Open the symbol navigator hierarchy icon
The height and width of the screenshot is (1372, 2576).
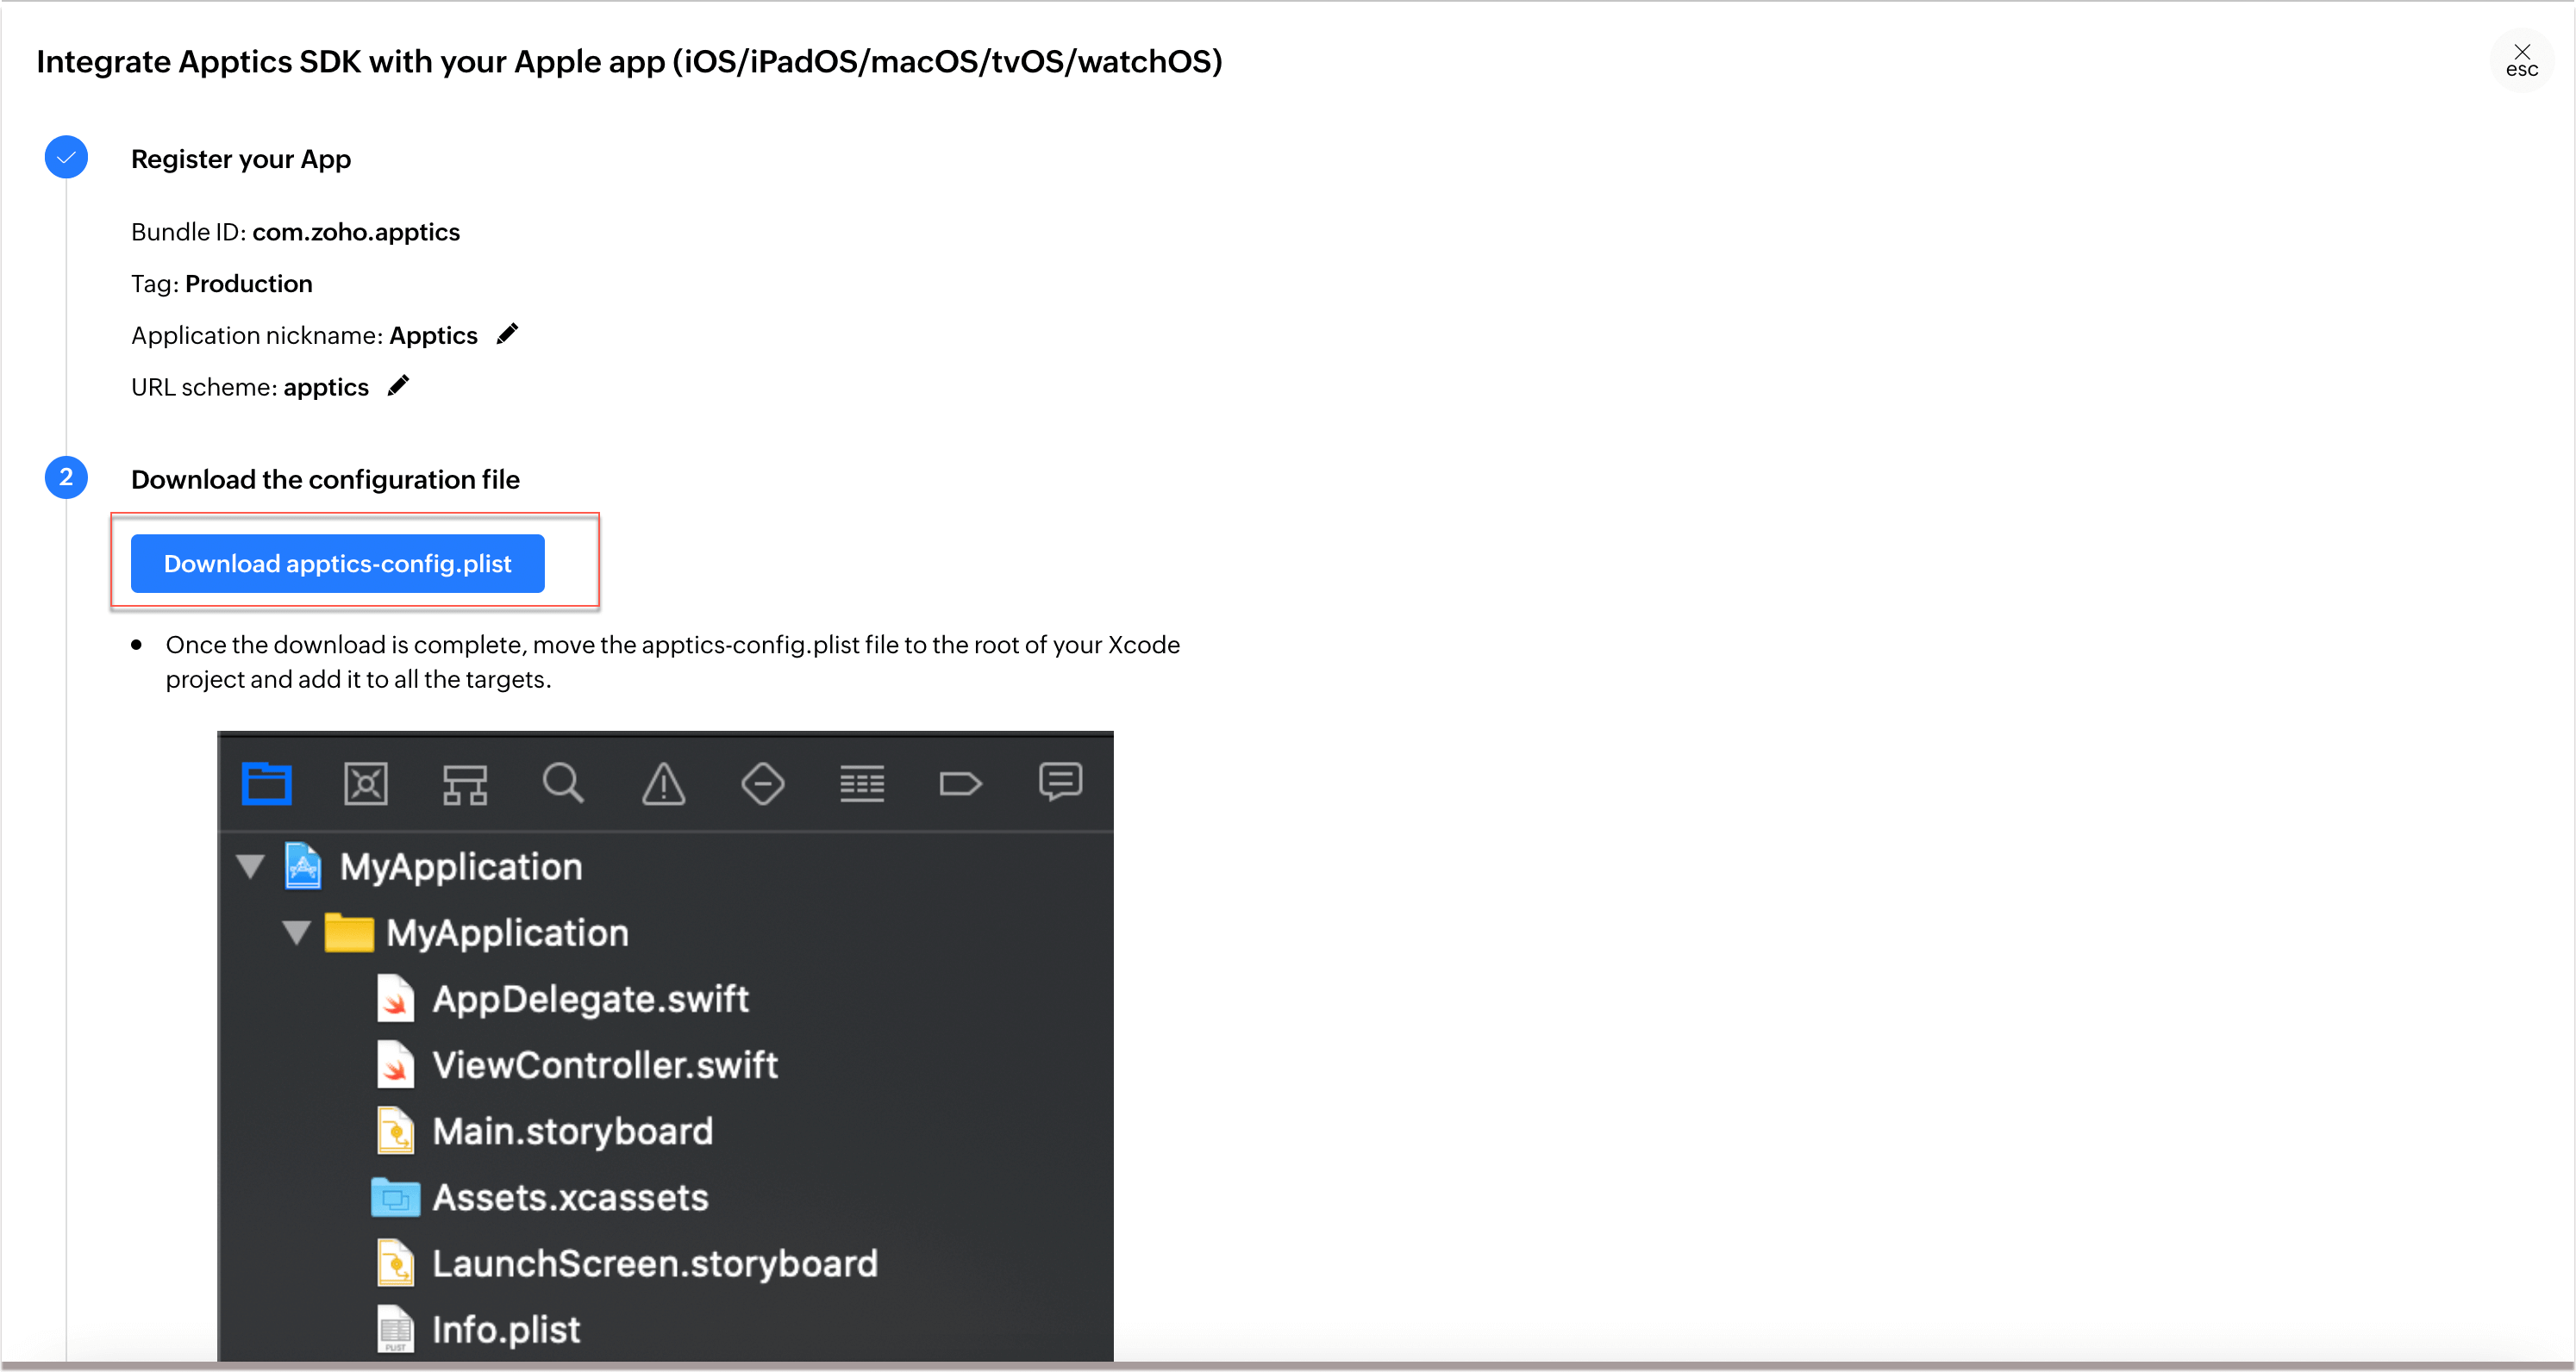(x=465, y=784)
